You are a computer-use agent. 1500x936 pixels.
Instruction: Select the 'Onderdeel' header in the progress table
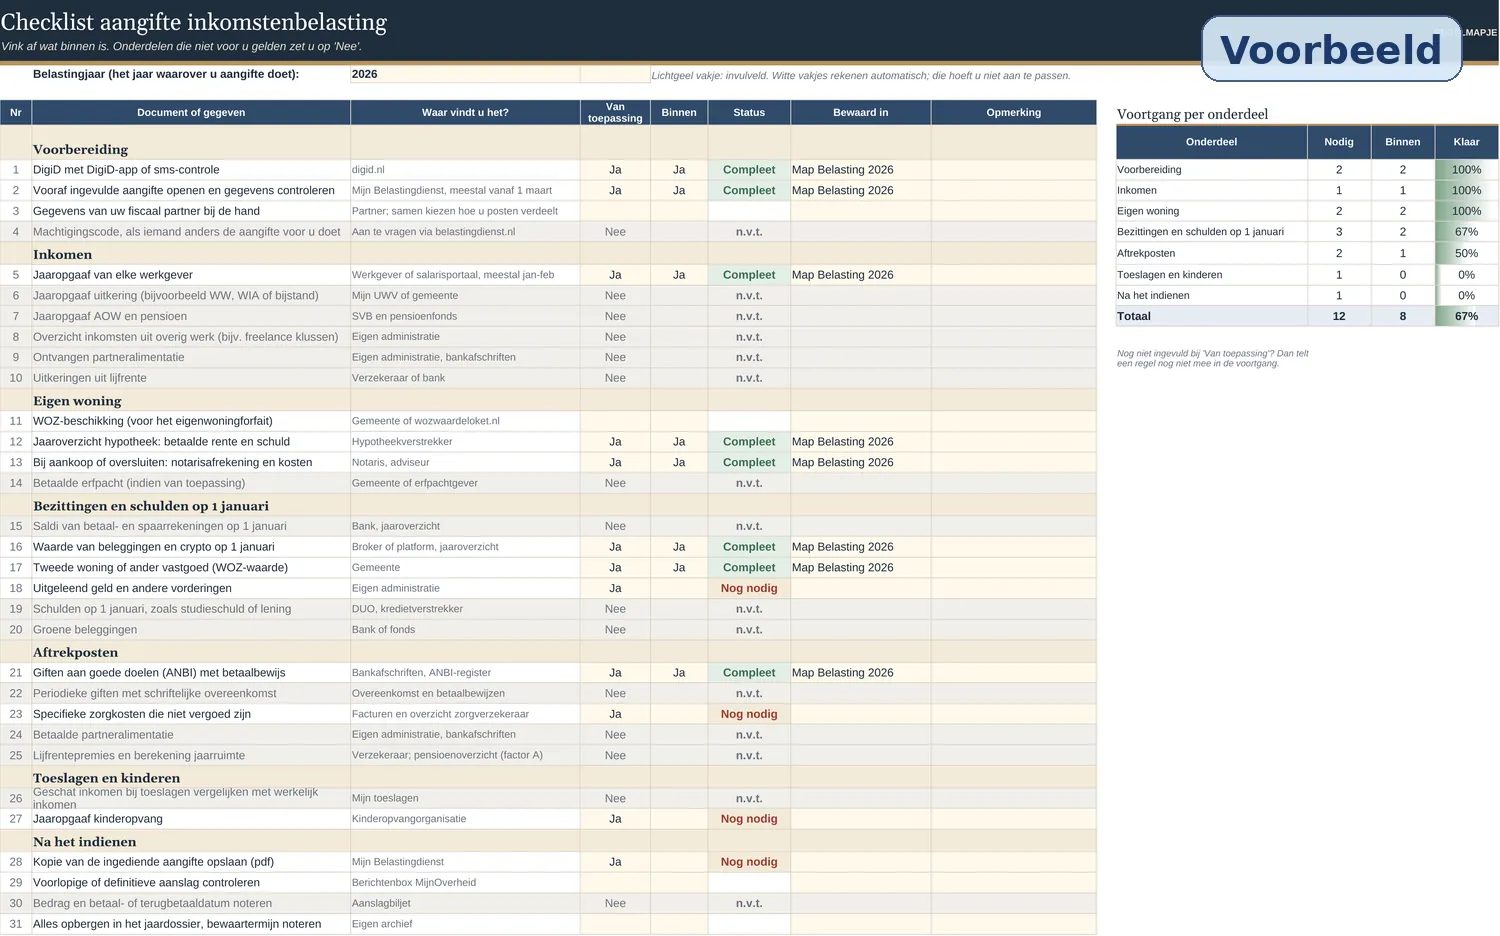(1211, 142)
